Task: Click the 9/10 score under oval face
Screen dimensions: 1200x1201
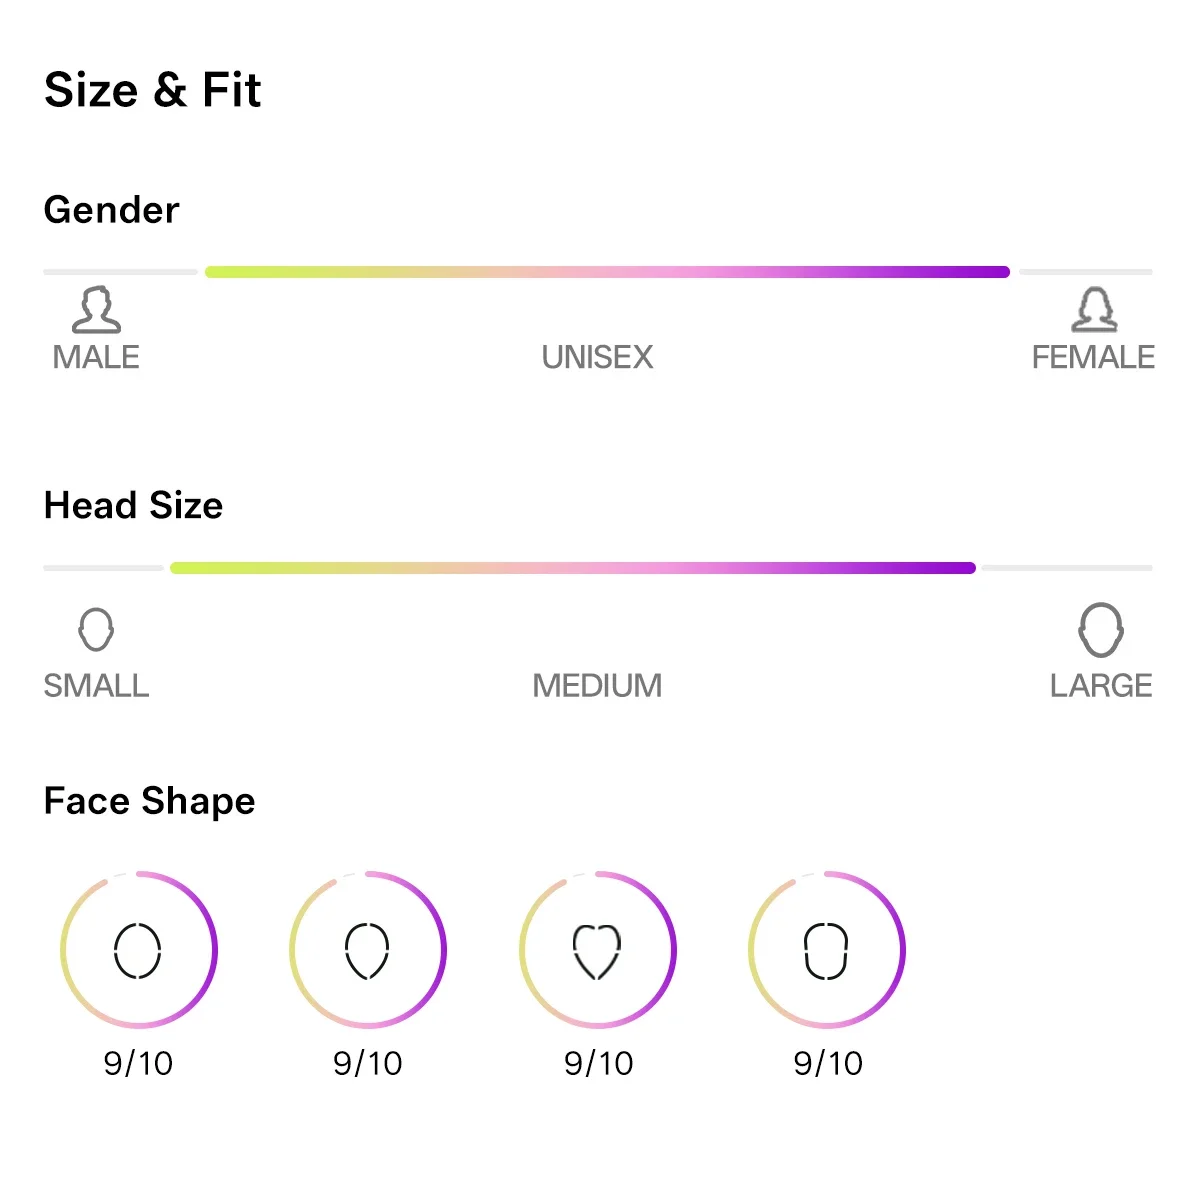Action: [138, 1063]
